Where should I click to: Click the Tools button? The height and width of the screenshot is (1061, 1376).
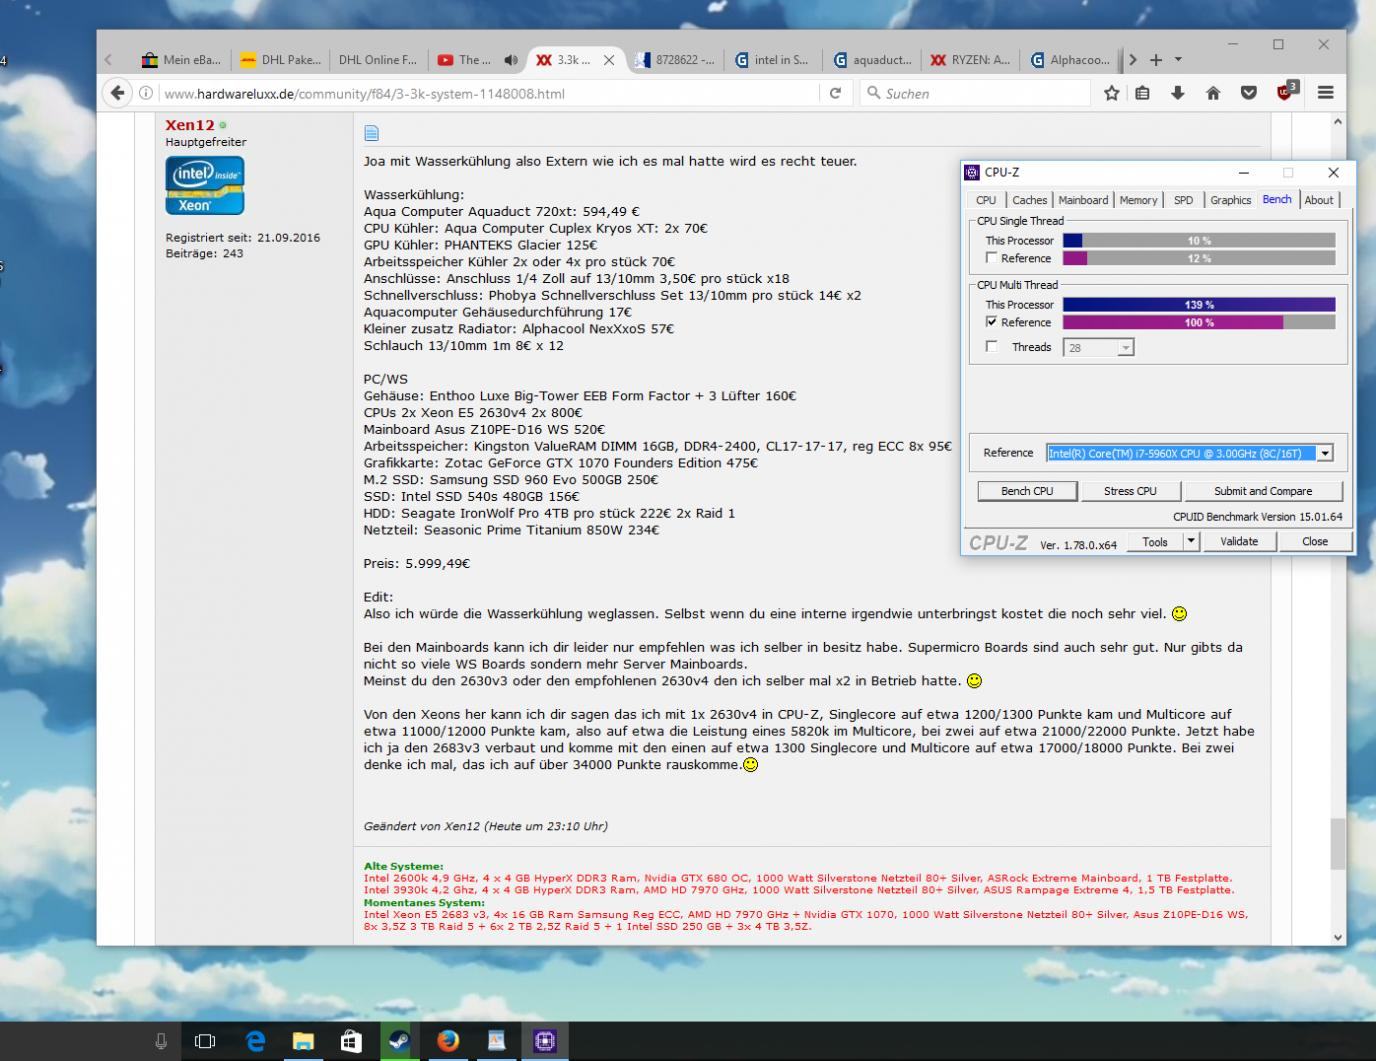pyautogui.click(x=1155, y=541)
